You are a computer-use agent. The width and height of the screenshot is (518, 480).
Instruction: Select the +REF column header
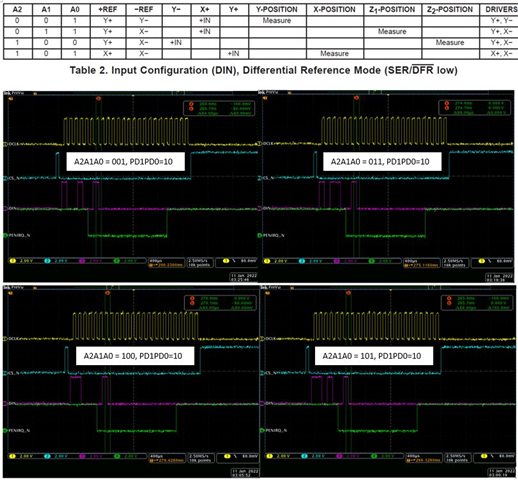(x=107, y=10)
